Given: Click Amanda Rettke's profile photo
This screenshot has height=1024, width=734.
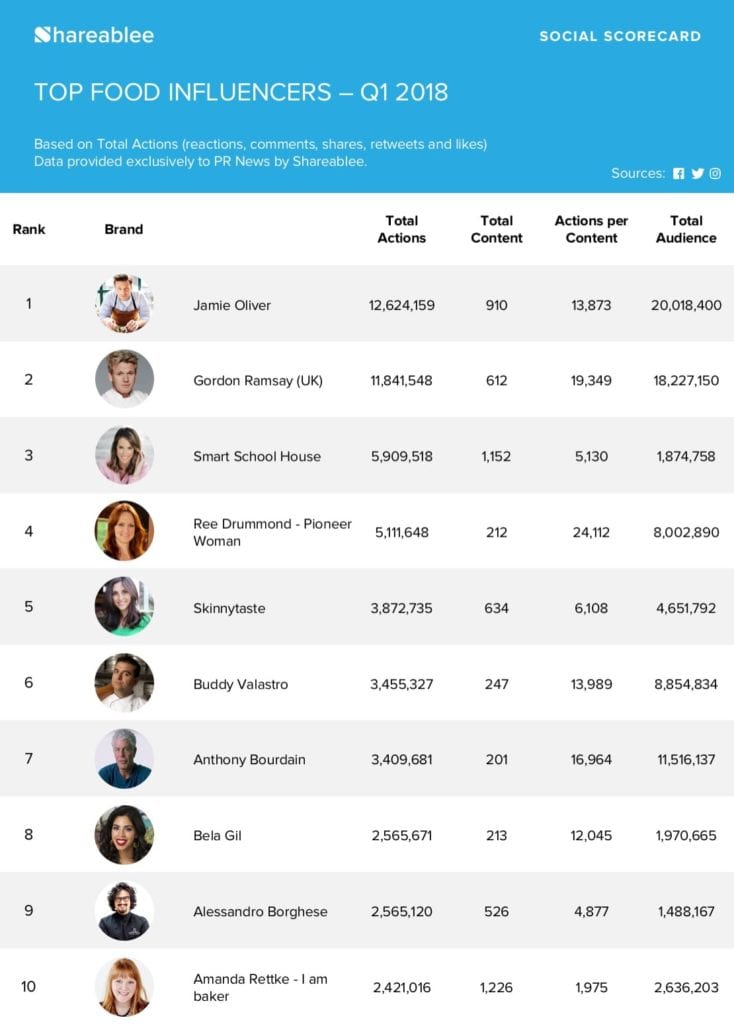Looking at the screenshot, I should [124, 987].
